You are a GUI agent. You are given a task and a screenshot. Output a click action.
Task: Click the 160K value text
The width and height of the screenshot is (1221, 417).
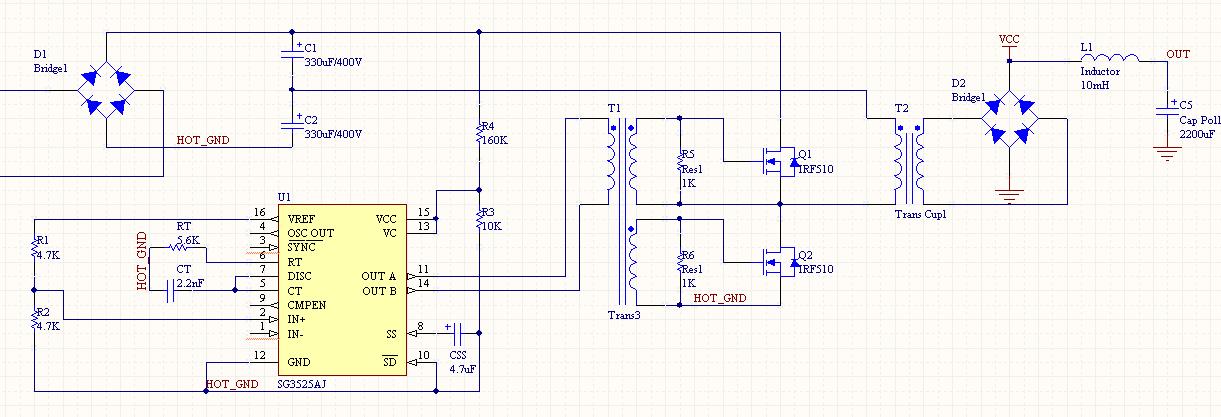[493, 140]
